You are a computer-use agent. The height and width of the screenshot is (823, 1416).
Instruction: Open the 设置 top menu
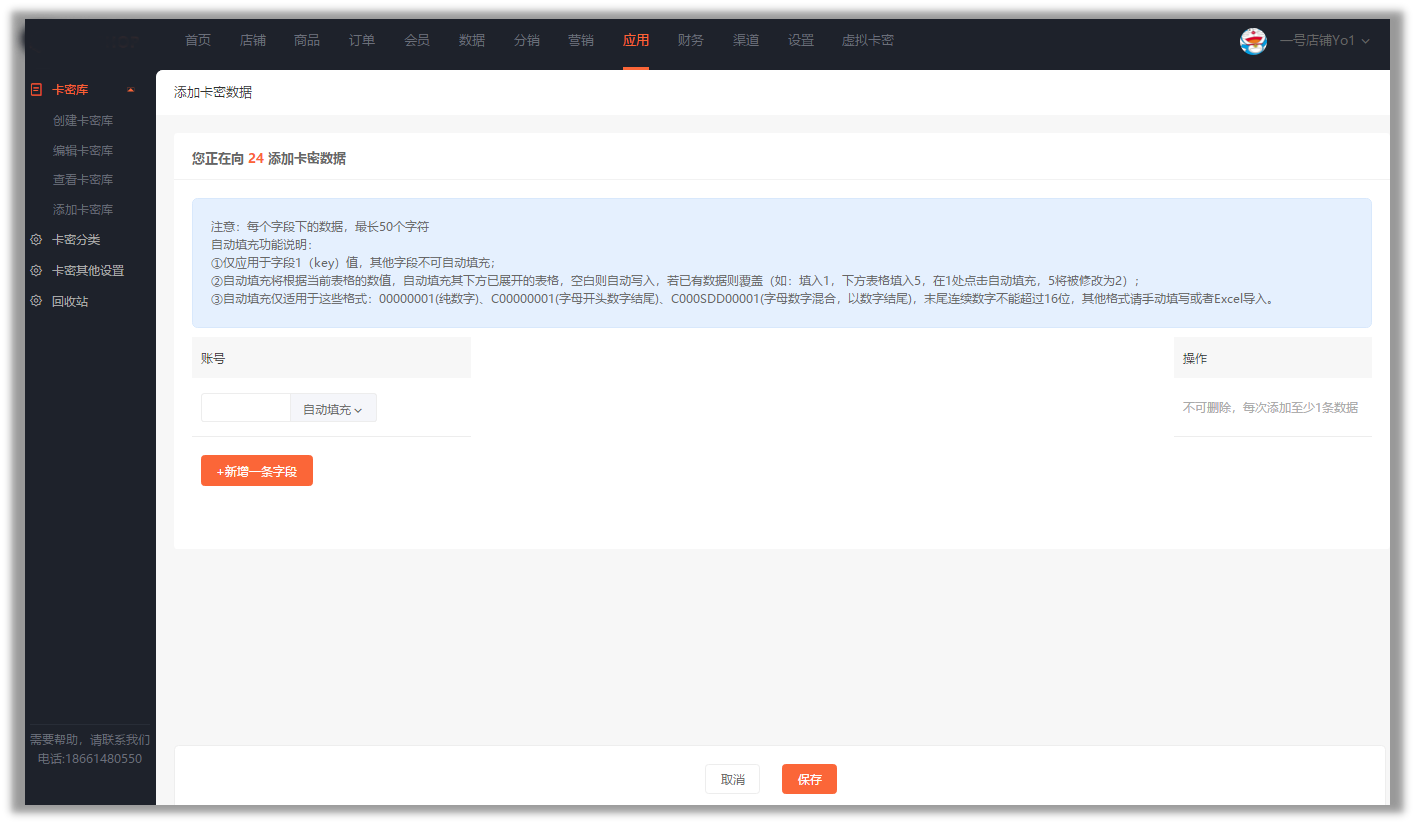[801, 41]
